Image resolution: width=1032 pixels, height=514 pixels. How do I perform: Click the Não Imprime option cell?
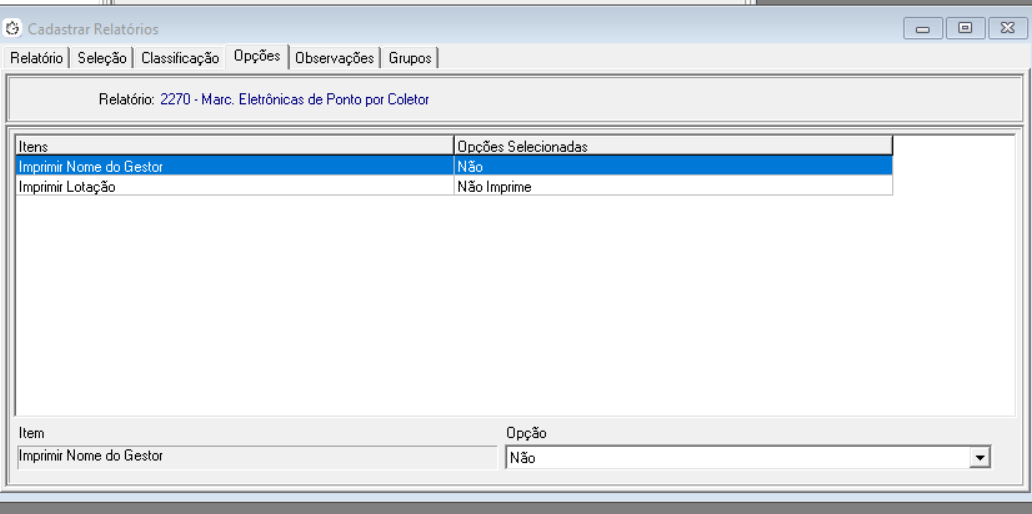point(672,187)
